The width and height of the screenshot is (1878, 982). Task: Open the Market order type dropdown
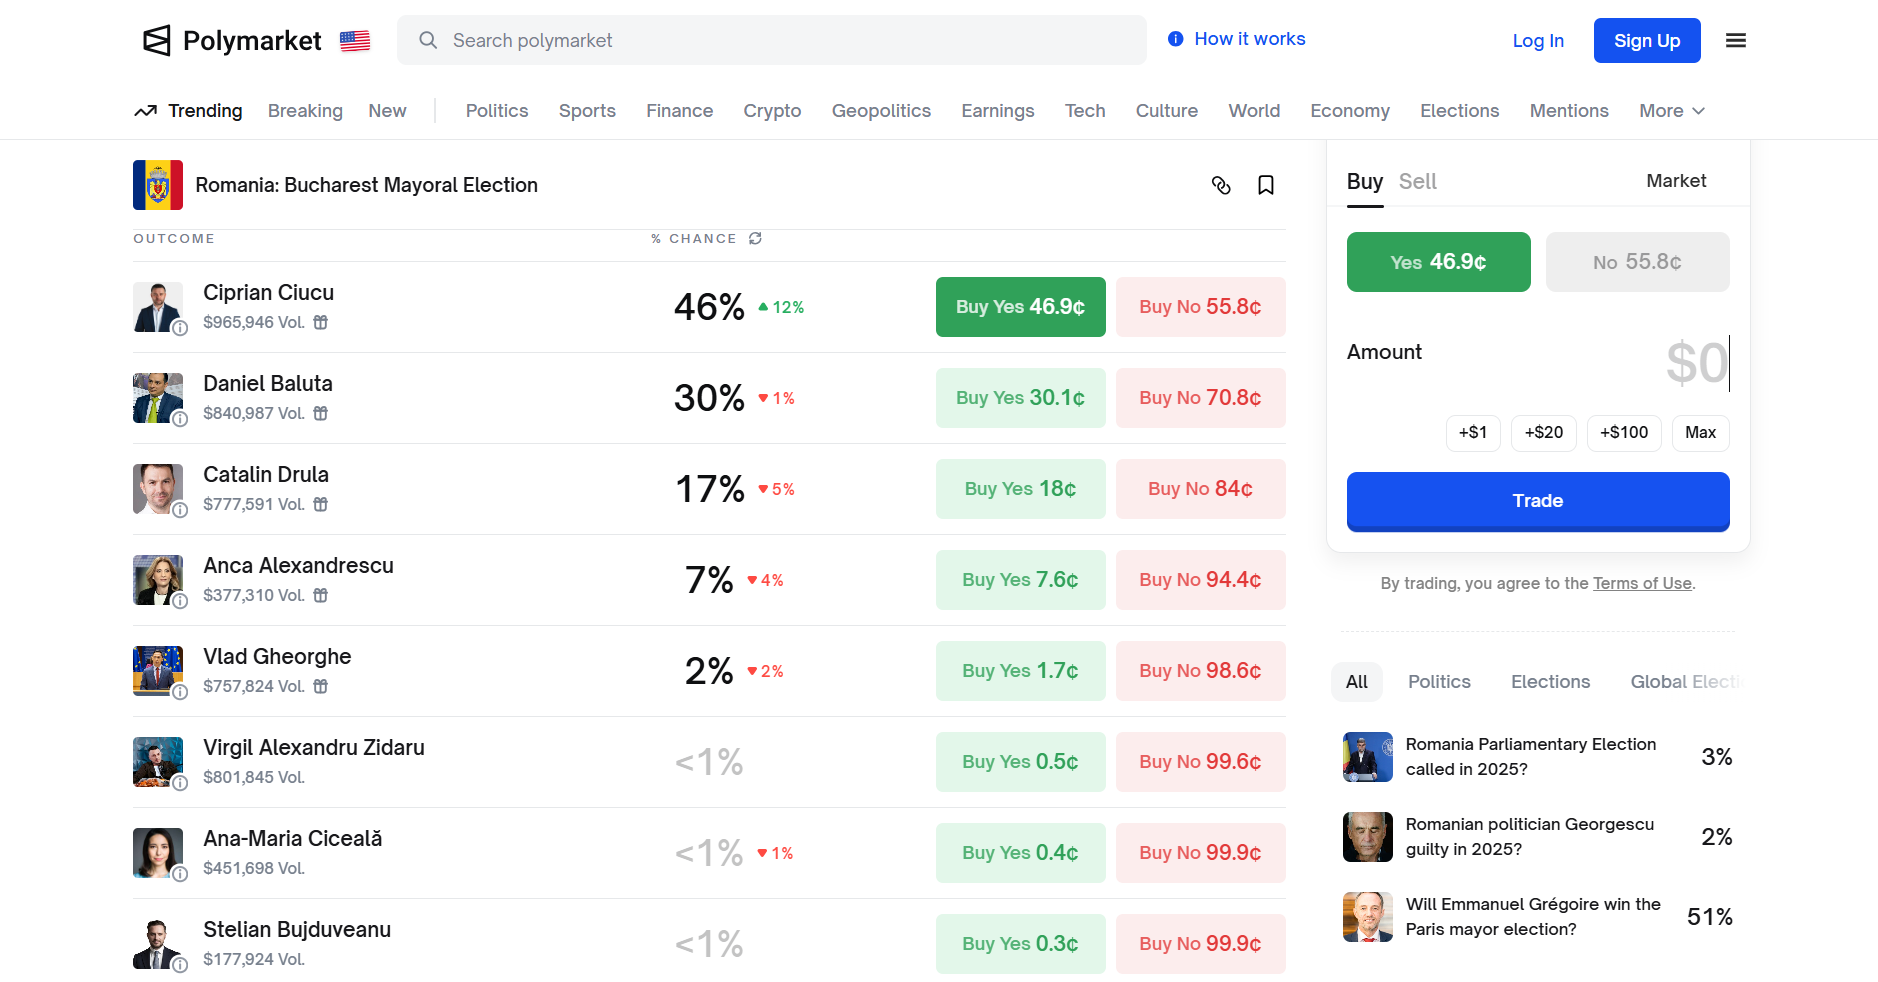pyautogui.click(x=1676, y=181)
